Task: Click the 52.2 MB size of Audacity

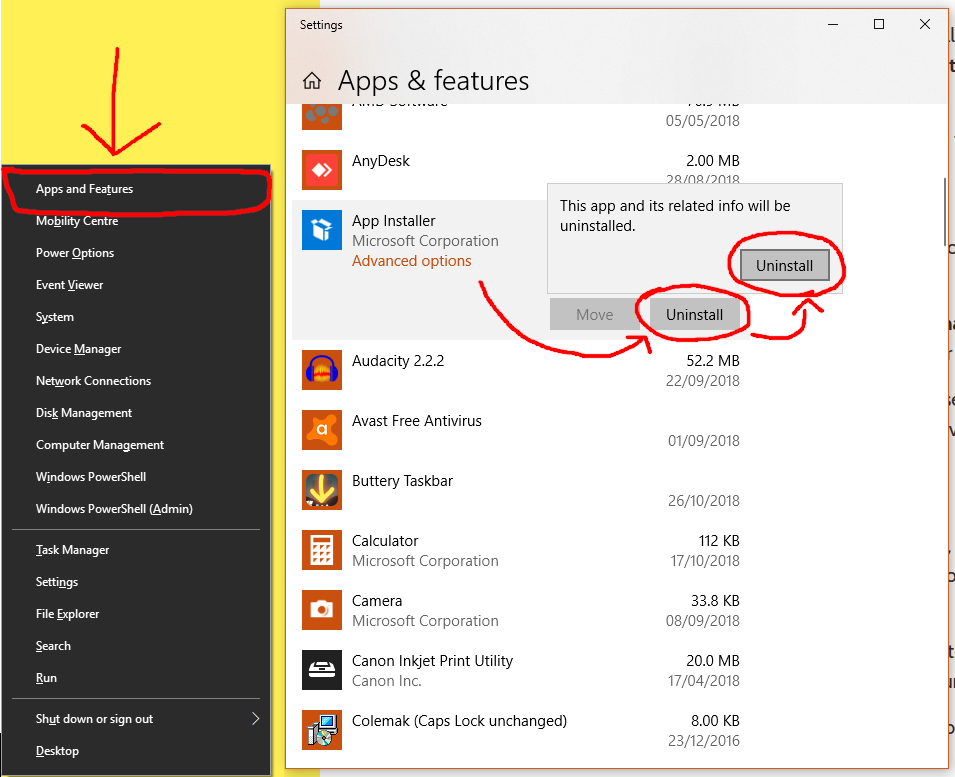Action: (713, 360)
